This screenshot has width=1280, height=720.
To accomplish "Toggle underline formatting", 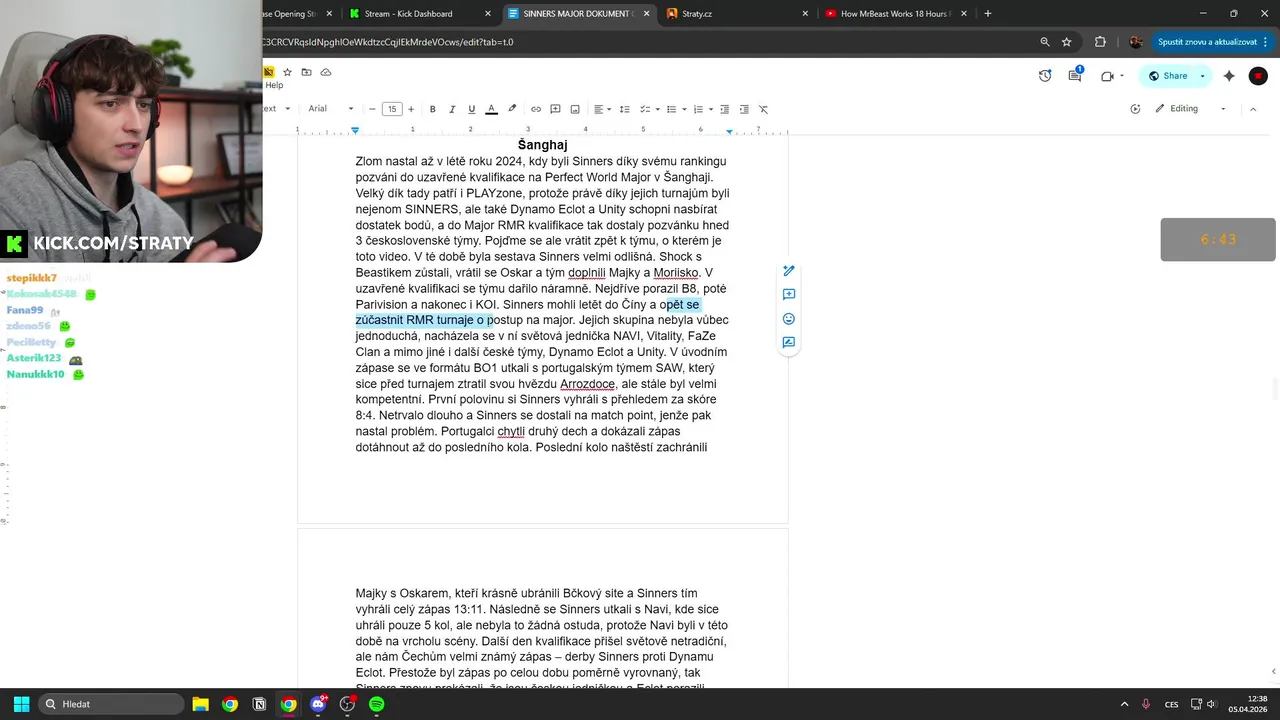I will [471, 109].
